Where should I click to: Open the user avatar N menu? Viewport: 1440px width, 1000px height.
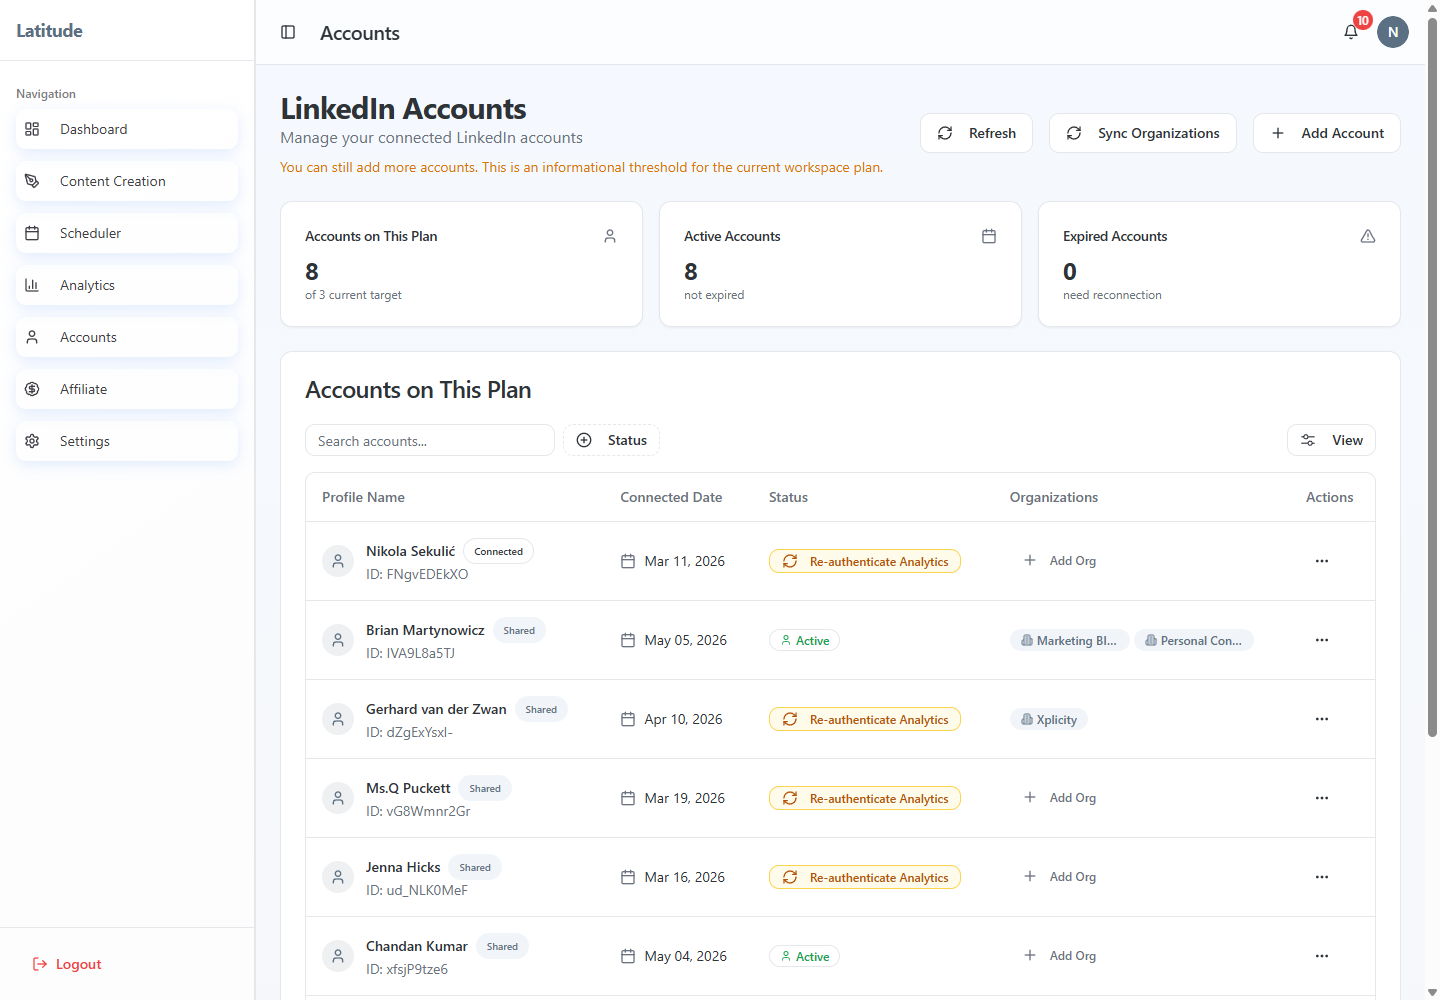[x=1393, y=32]
